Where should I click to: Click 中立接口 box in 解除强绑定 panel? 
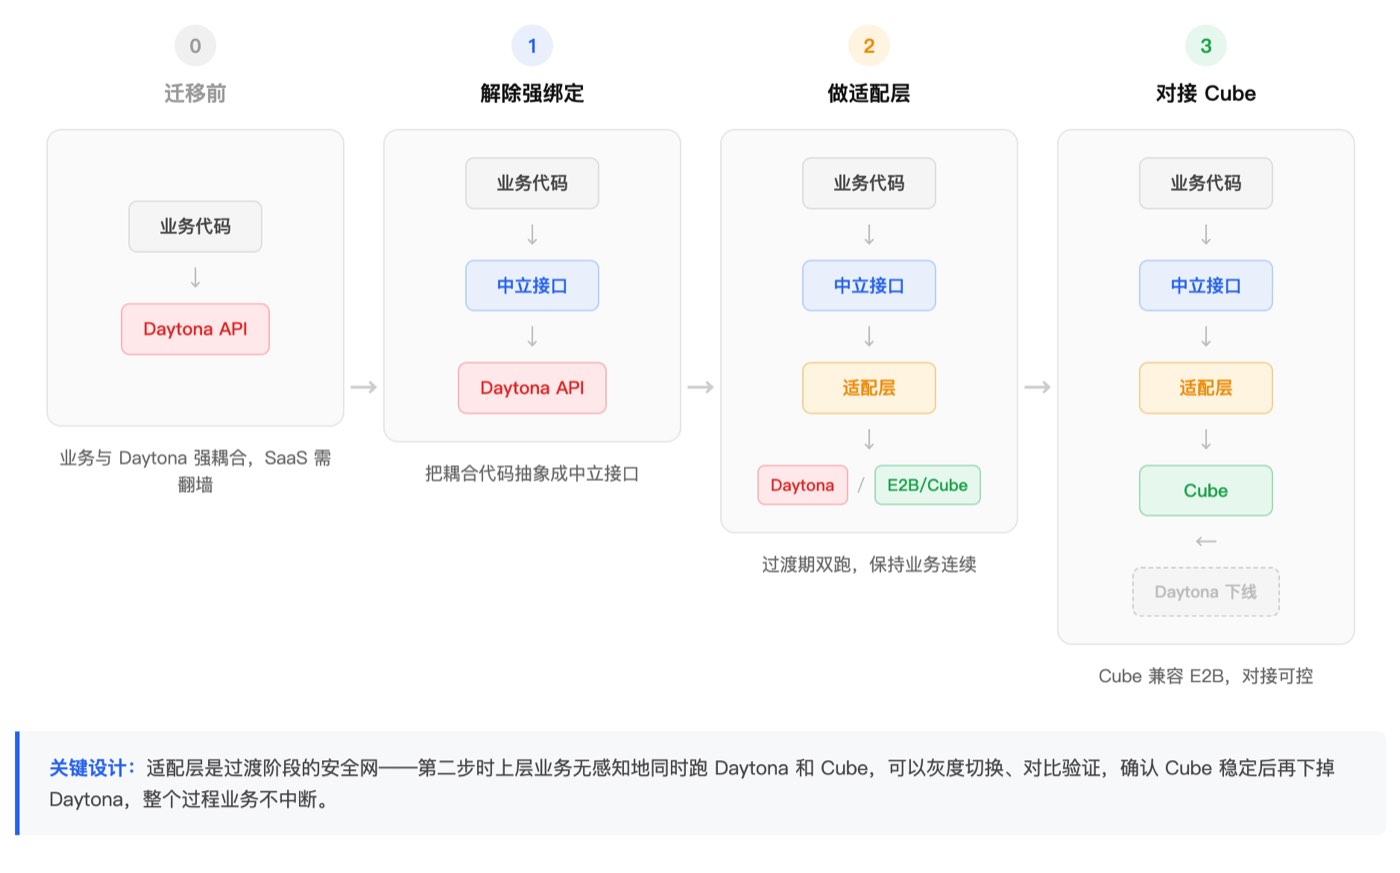[532, 286]
